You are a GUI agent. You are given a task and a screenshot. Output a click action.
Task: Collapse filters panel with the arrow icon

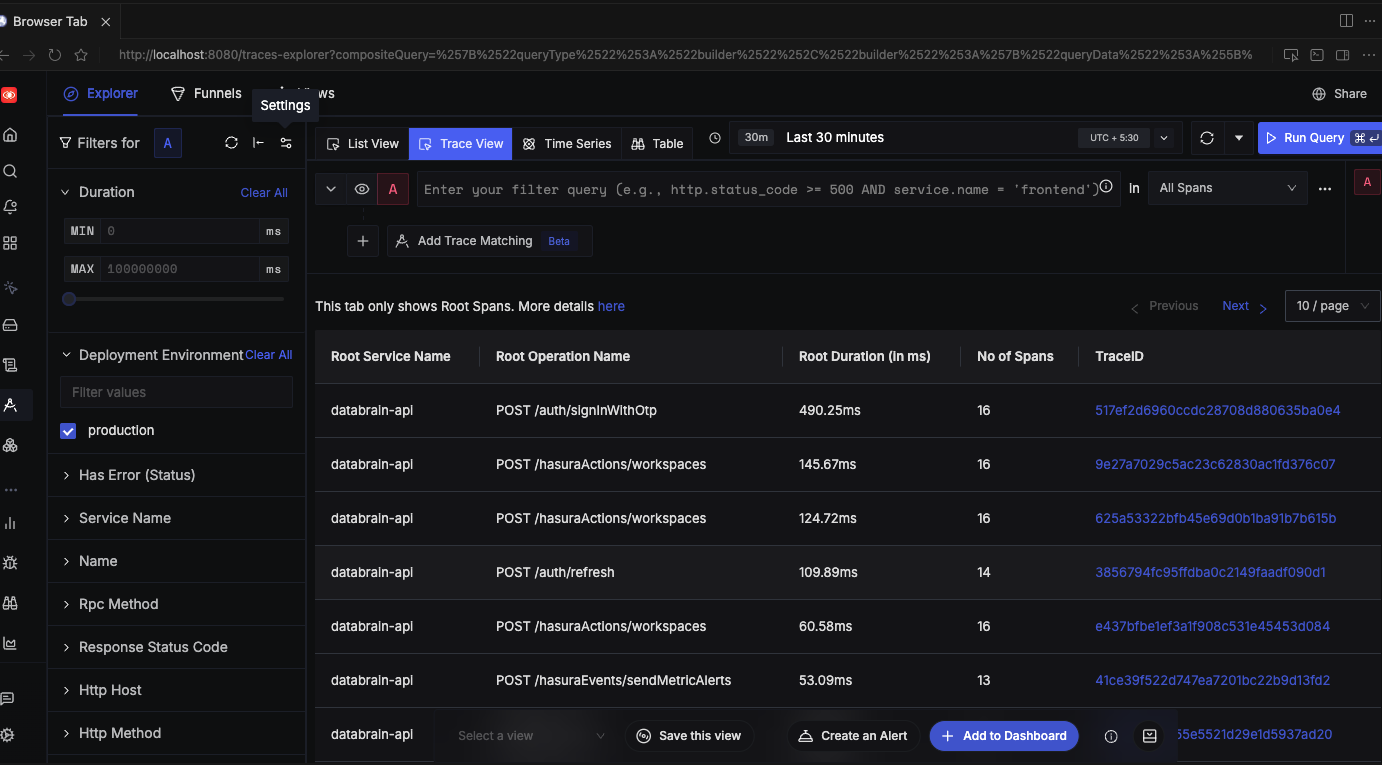(258, 143)
